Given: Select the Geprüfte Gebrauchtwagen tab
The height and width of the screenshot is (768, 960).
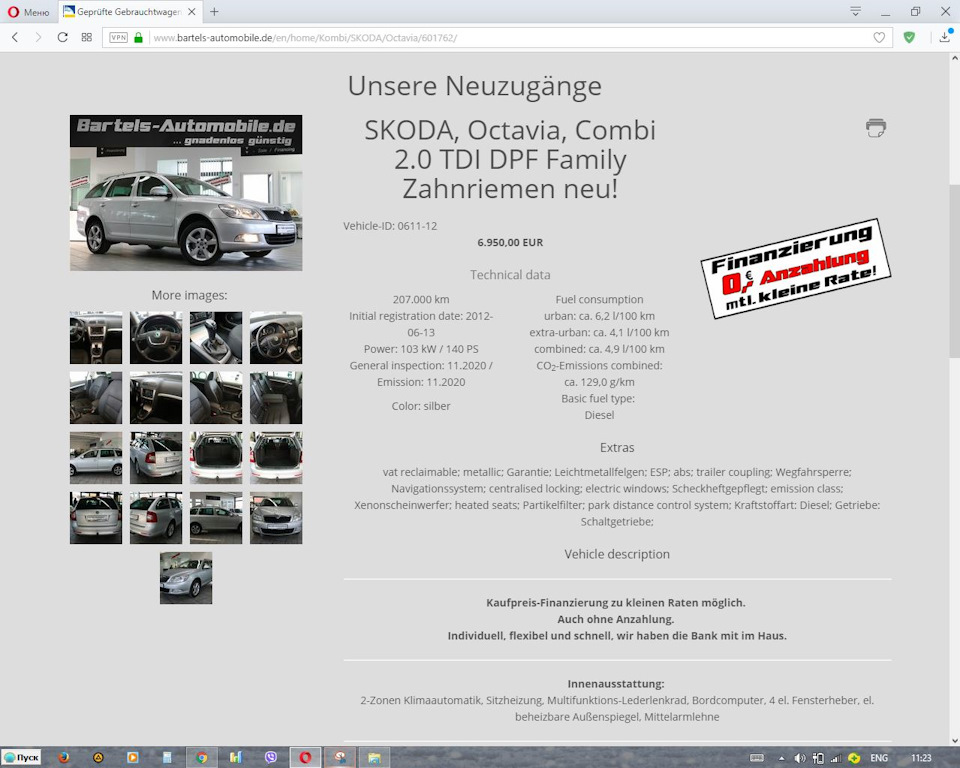Looking at the screenshot, I should 129,12.
